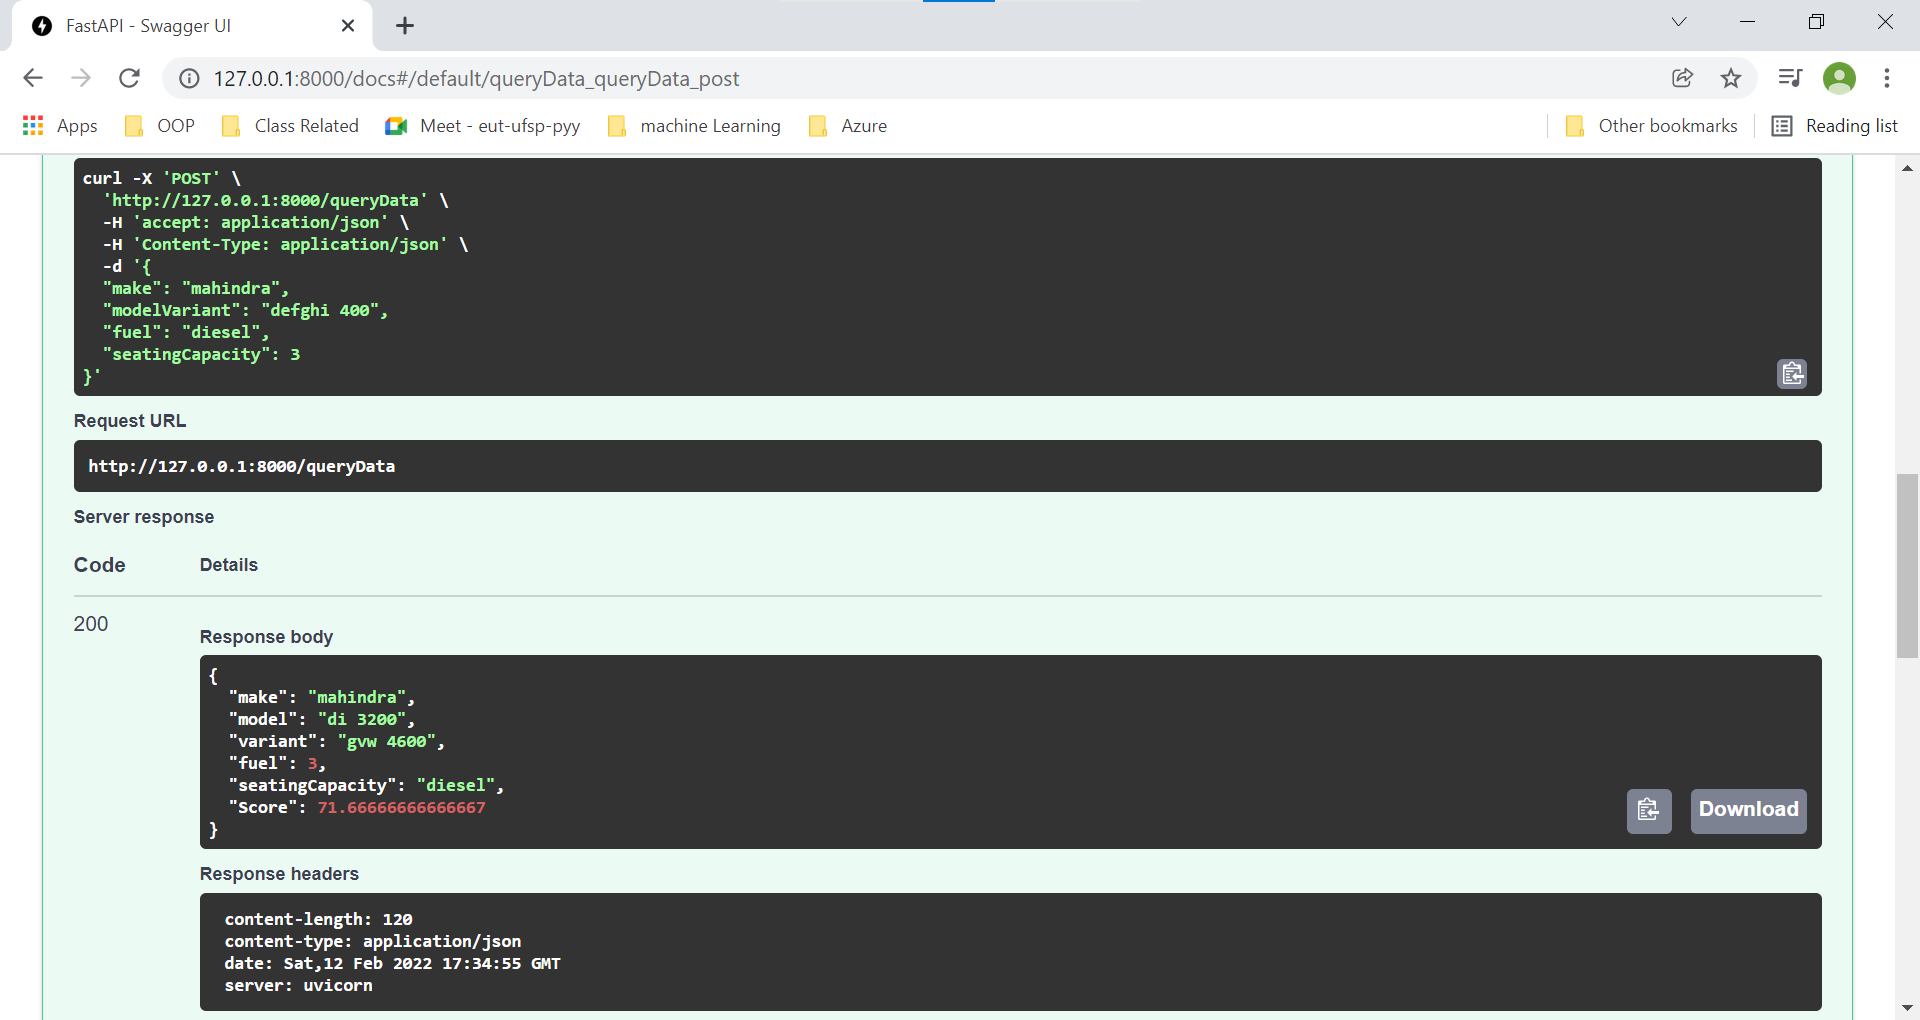
Task: Copy the curl command to clipboard
Action: [1791, 373]
